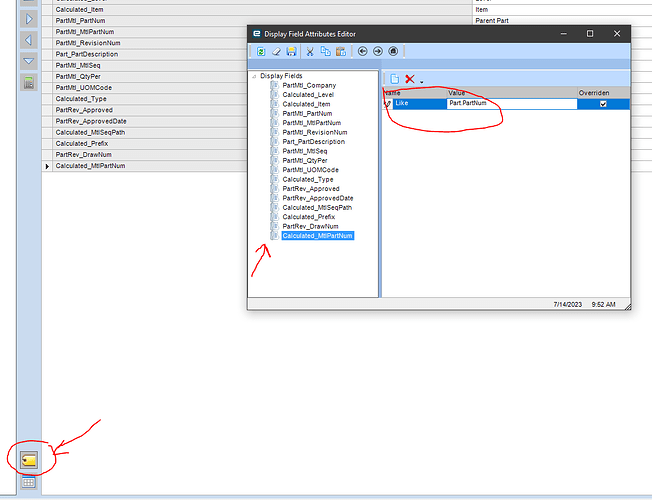This screenshot has width=652, height=500.
Task: Select PartMtl_MtlPartNum in Display Fields tree
Action: coord(312,123)
